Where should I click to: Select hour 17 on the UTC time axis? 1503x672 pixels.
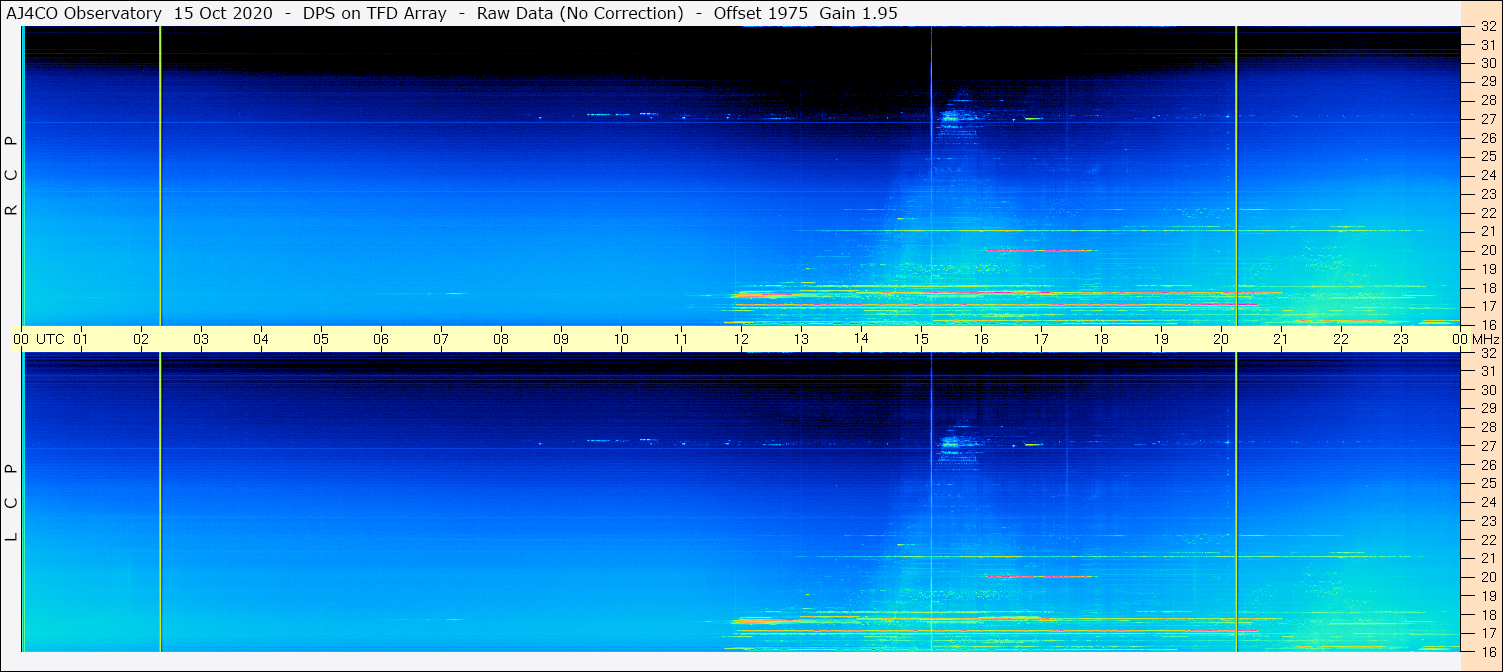1041,339
